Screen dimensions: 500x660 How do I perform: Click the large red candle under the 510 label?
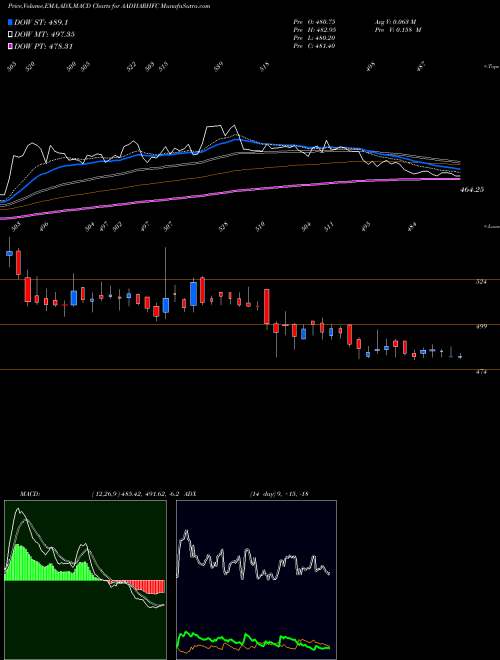point(267,307)
